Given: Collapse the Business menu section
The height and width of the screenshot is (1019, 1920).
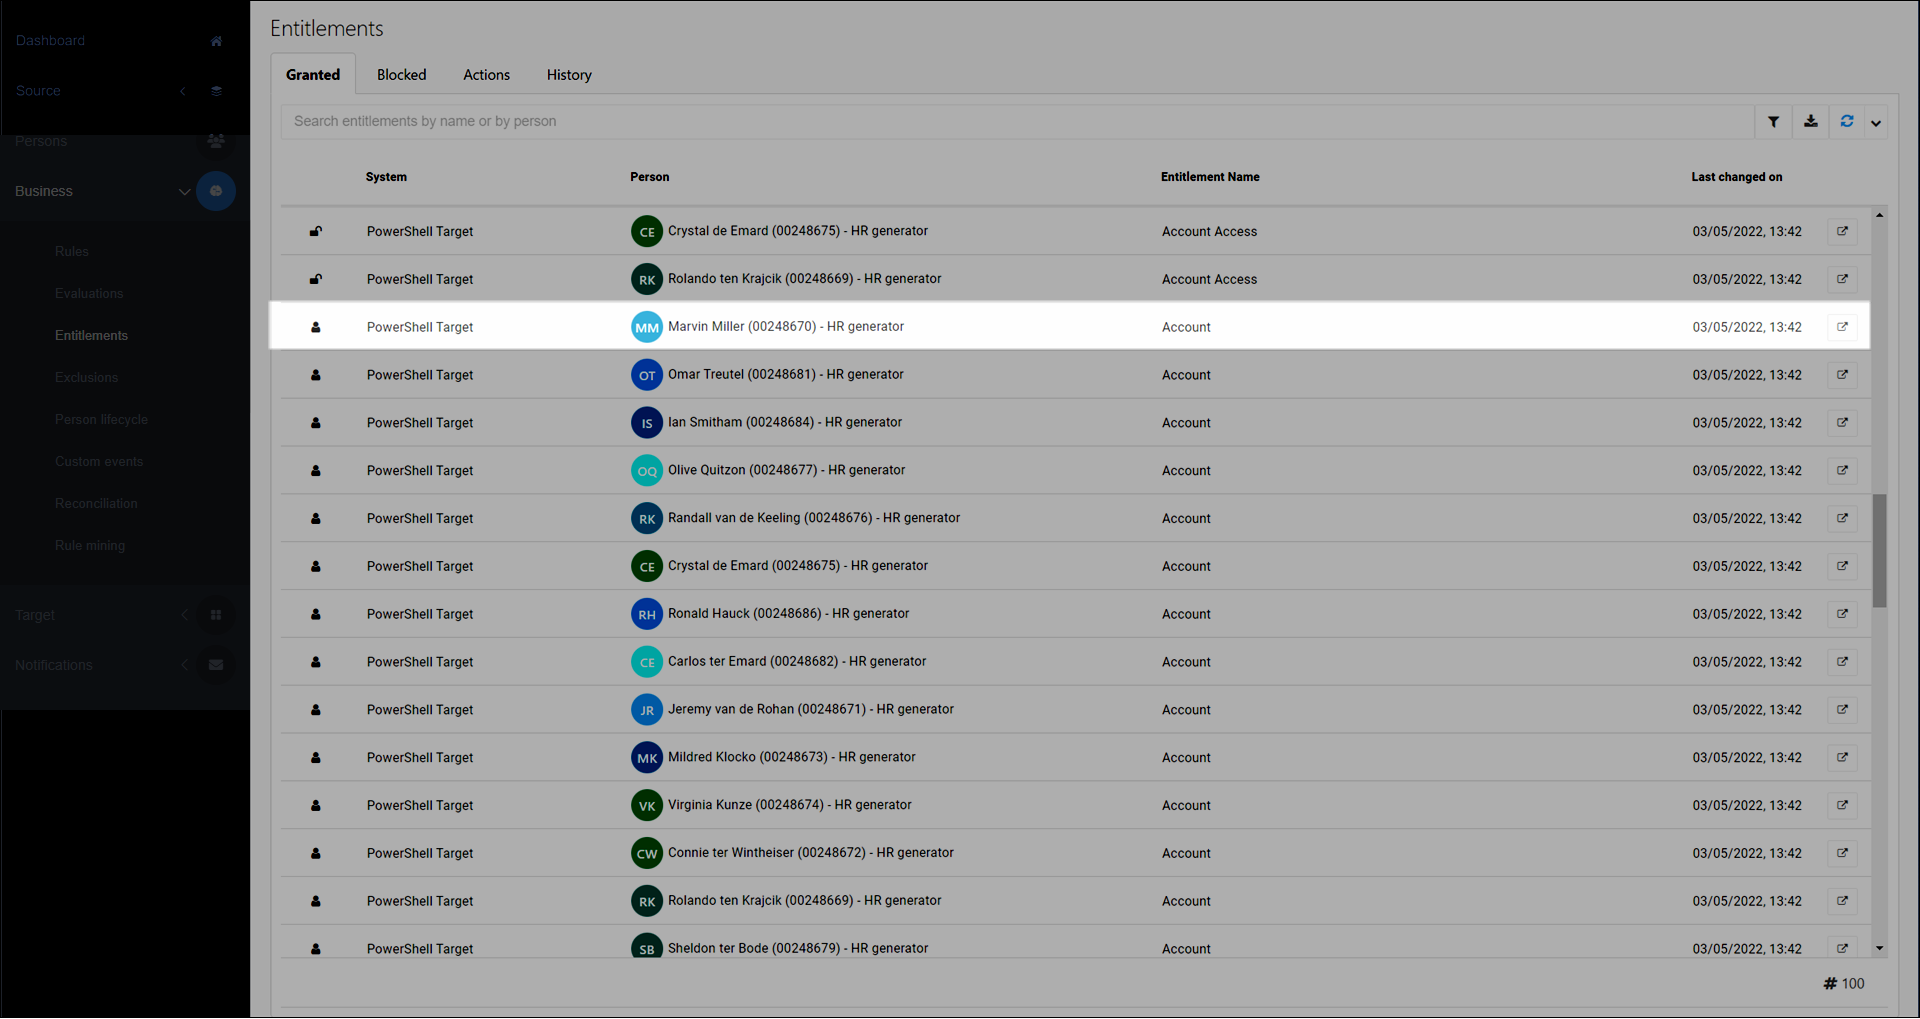Looking at the screenshot, I should pos(184,191).
